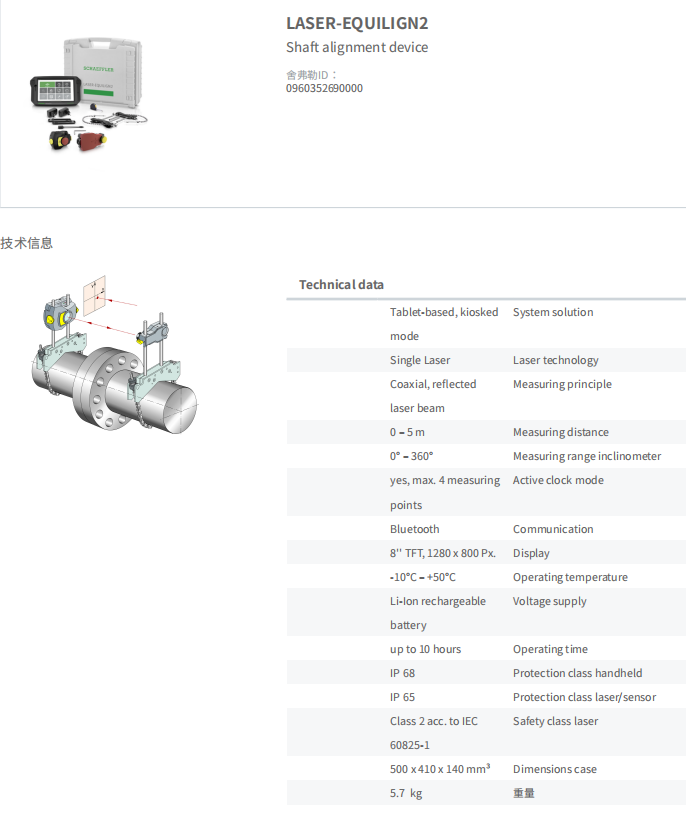Click the 'Dimensions case' label

555,769
